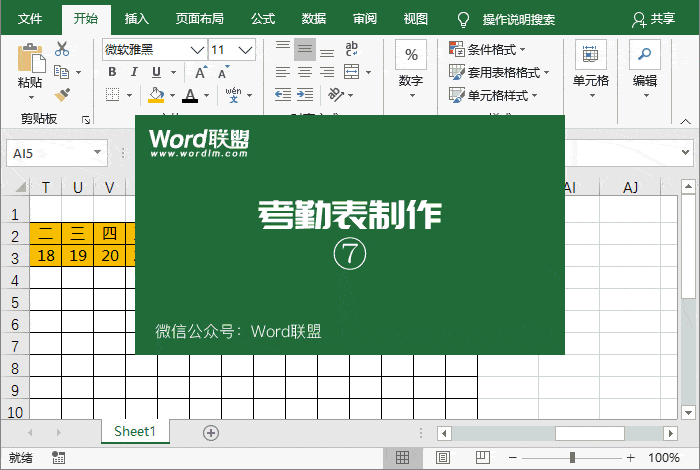Toggle Bold formatting
The width and height of the screenshot is (700, 470).
coord(112,72)
